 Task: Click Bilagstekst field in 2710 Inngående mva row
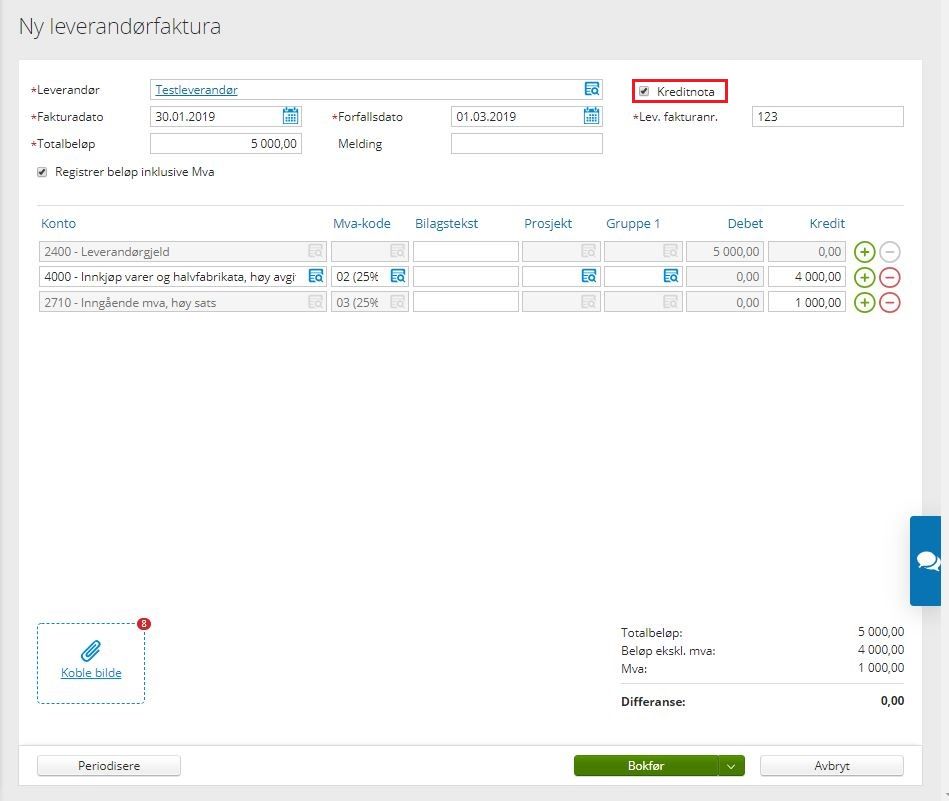click(465, 302)
